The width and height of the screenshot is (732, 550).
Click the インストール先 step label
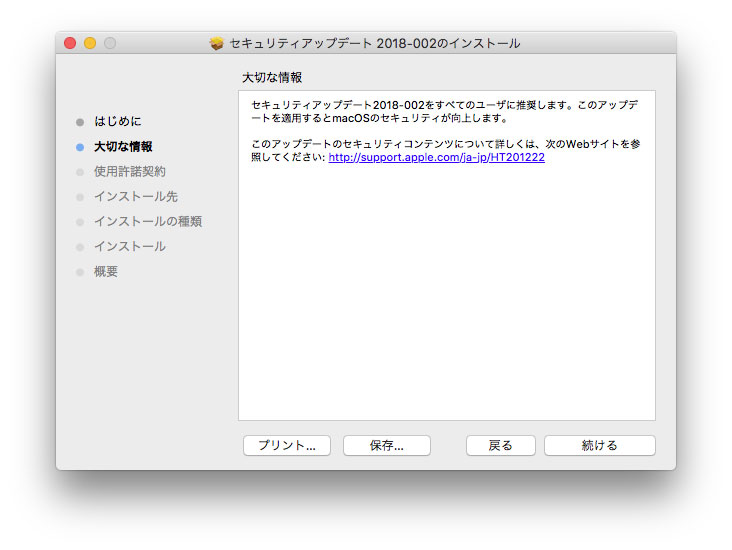(x=136, y=197)
